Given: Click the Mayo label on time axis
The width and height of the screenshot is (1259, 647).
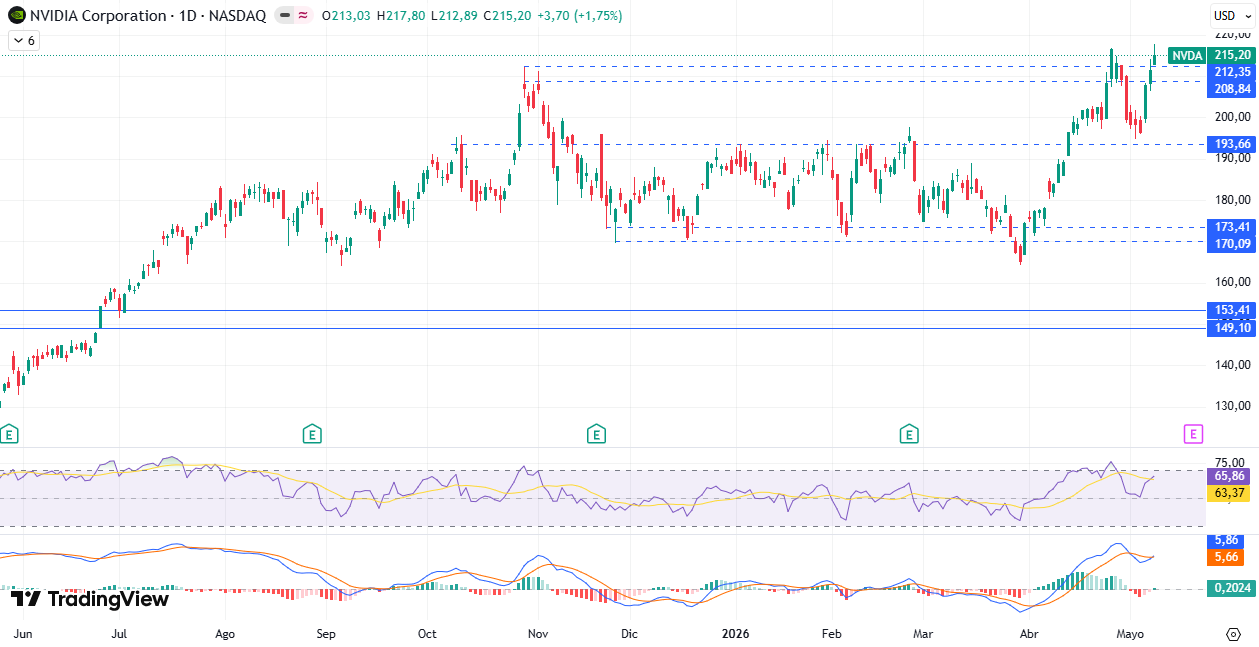Looking at the screenshot, I should (1130, 634).
